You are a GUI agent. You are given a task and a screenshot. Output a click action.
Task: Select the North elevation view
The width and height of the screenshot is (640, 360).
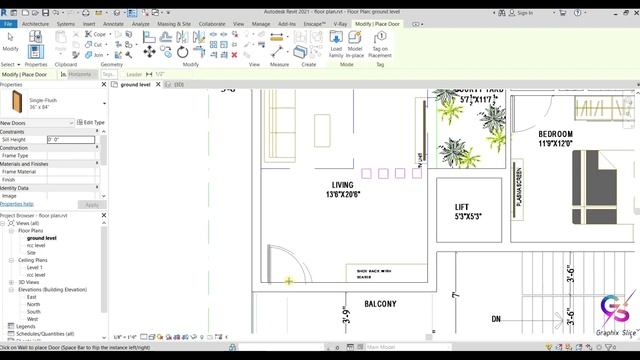pyautogui.click(x=33, y=304)
